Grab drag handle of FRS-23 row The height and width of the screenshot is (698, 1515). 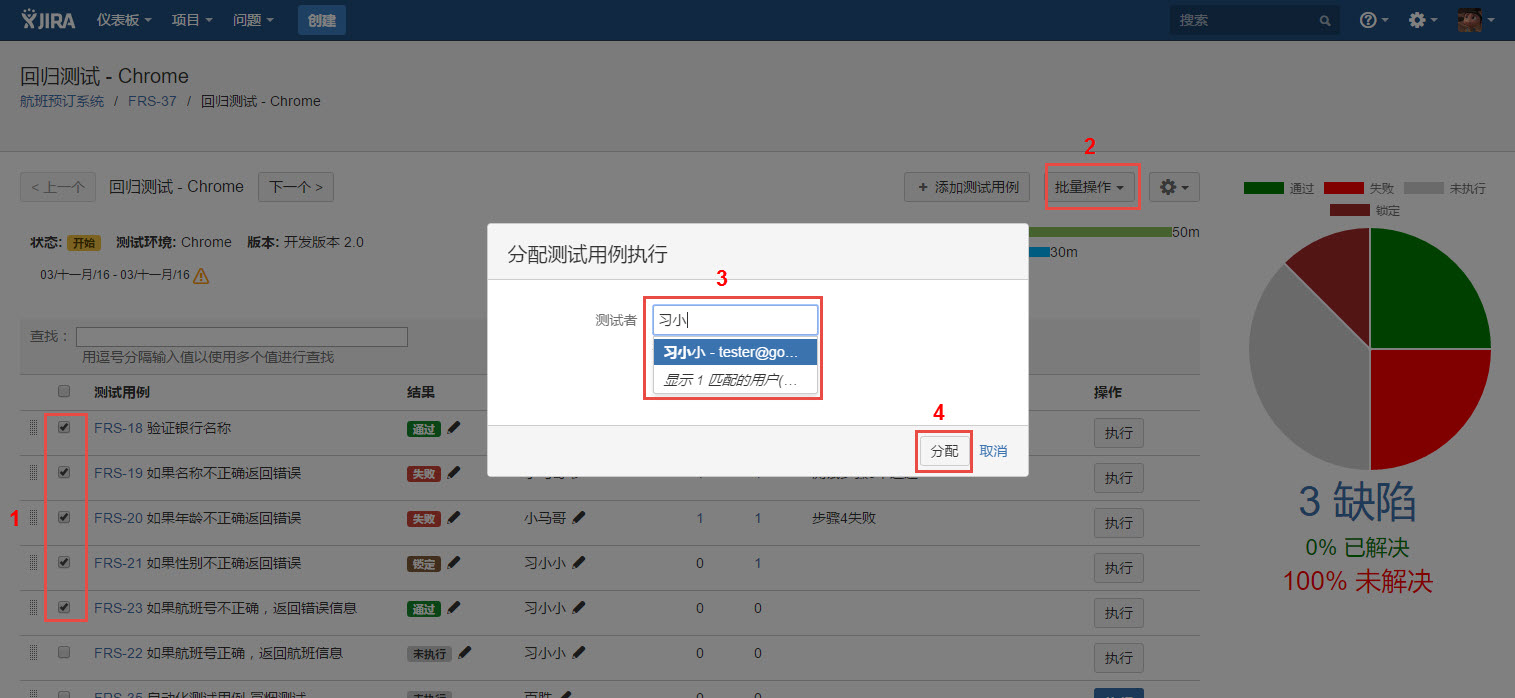click(x=33, y=608)
